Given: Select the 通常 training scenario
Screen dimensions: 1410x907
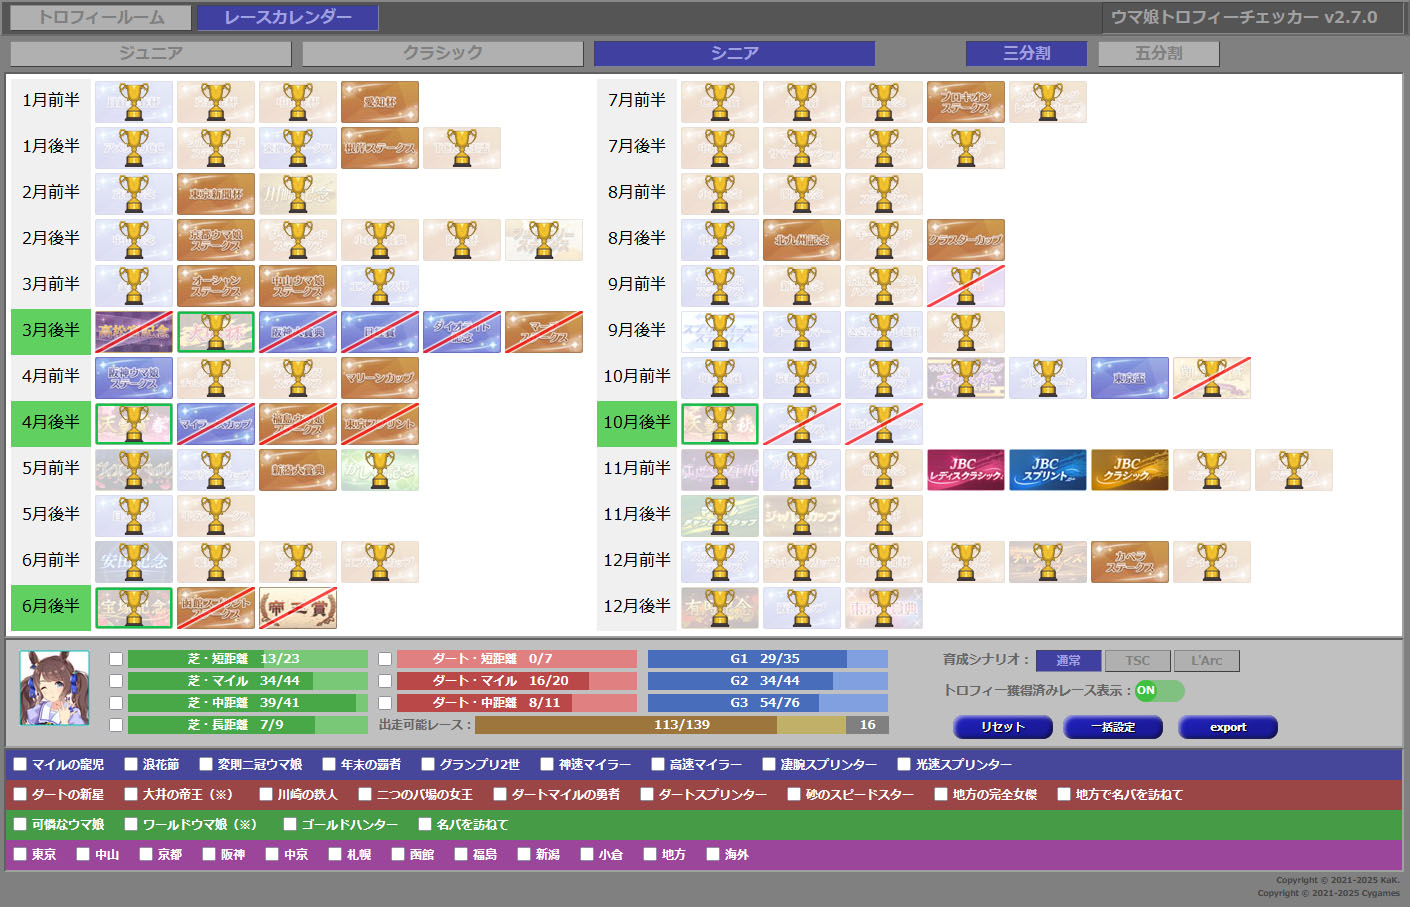Looking at the screenshot, I should click(x=1068, y=661).
